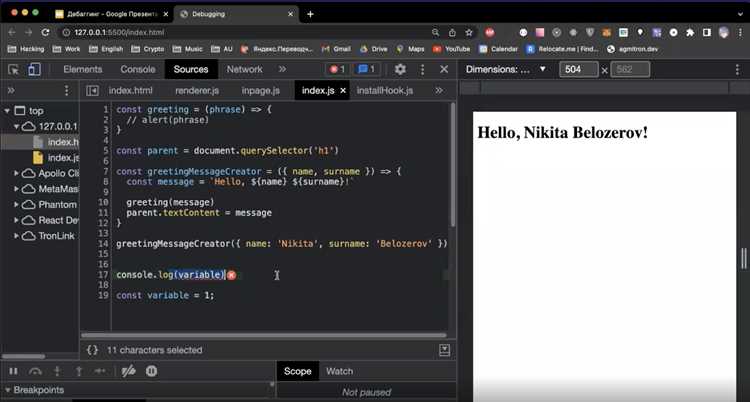Open the YouTube bookmark
Screen dimensions: 750x402
click(452, 49)
